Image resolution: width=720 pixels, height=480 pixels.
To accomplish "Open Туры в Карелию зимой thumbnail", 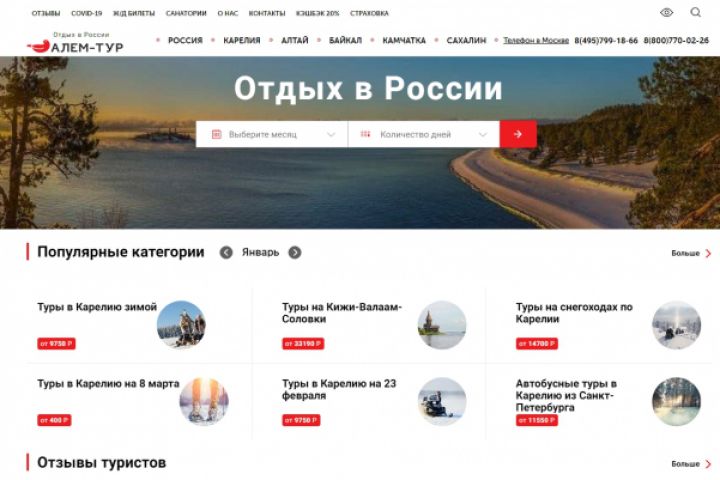I will coord(181,324).
